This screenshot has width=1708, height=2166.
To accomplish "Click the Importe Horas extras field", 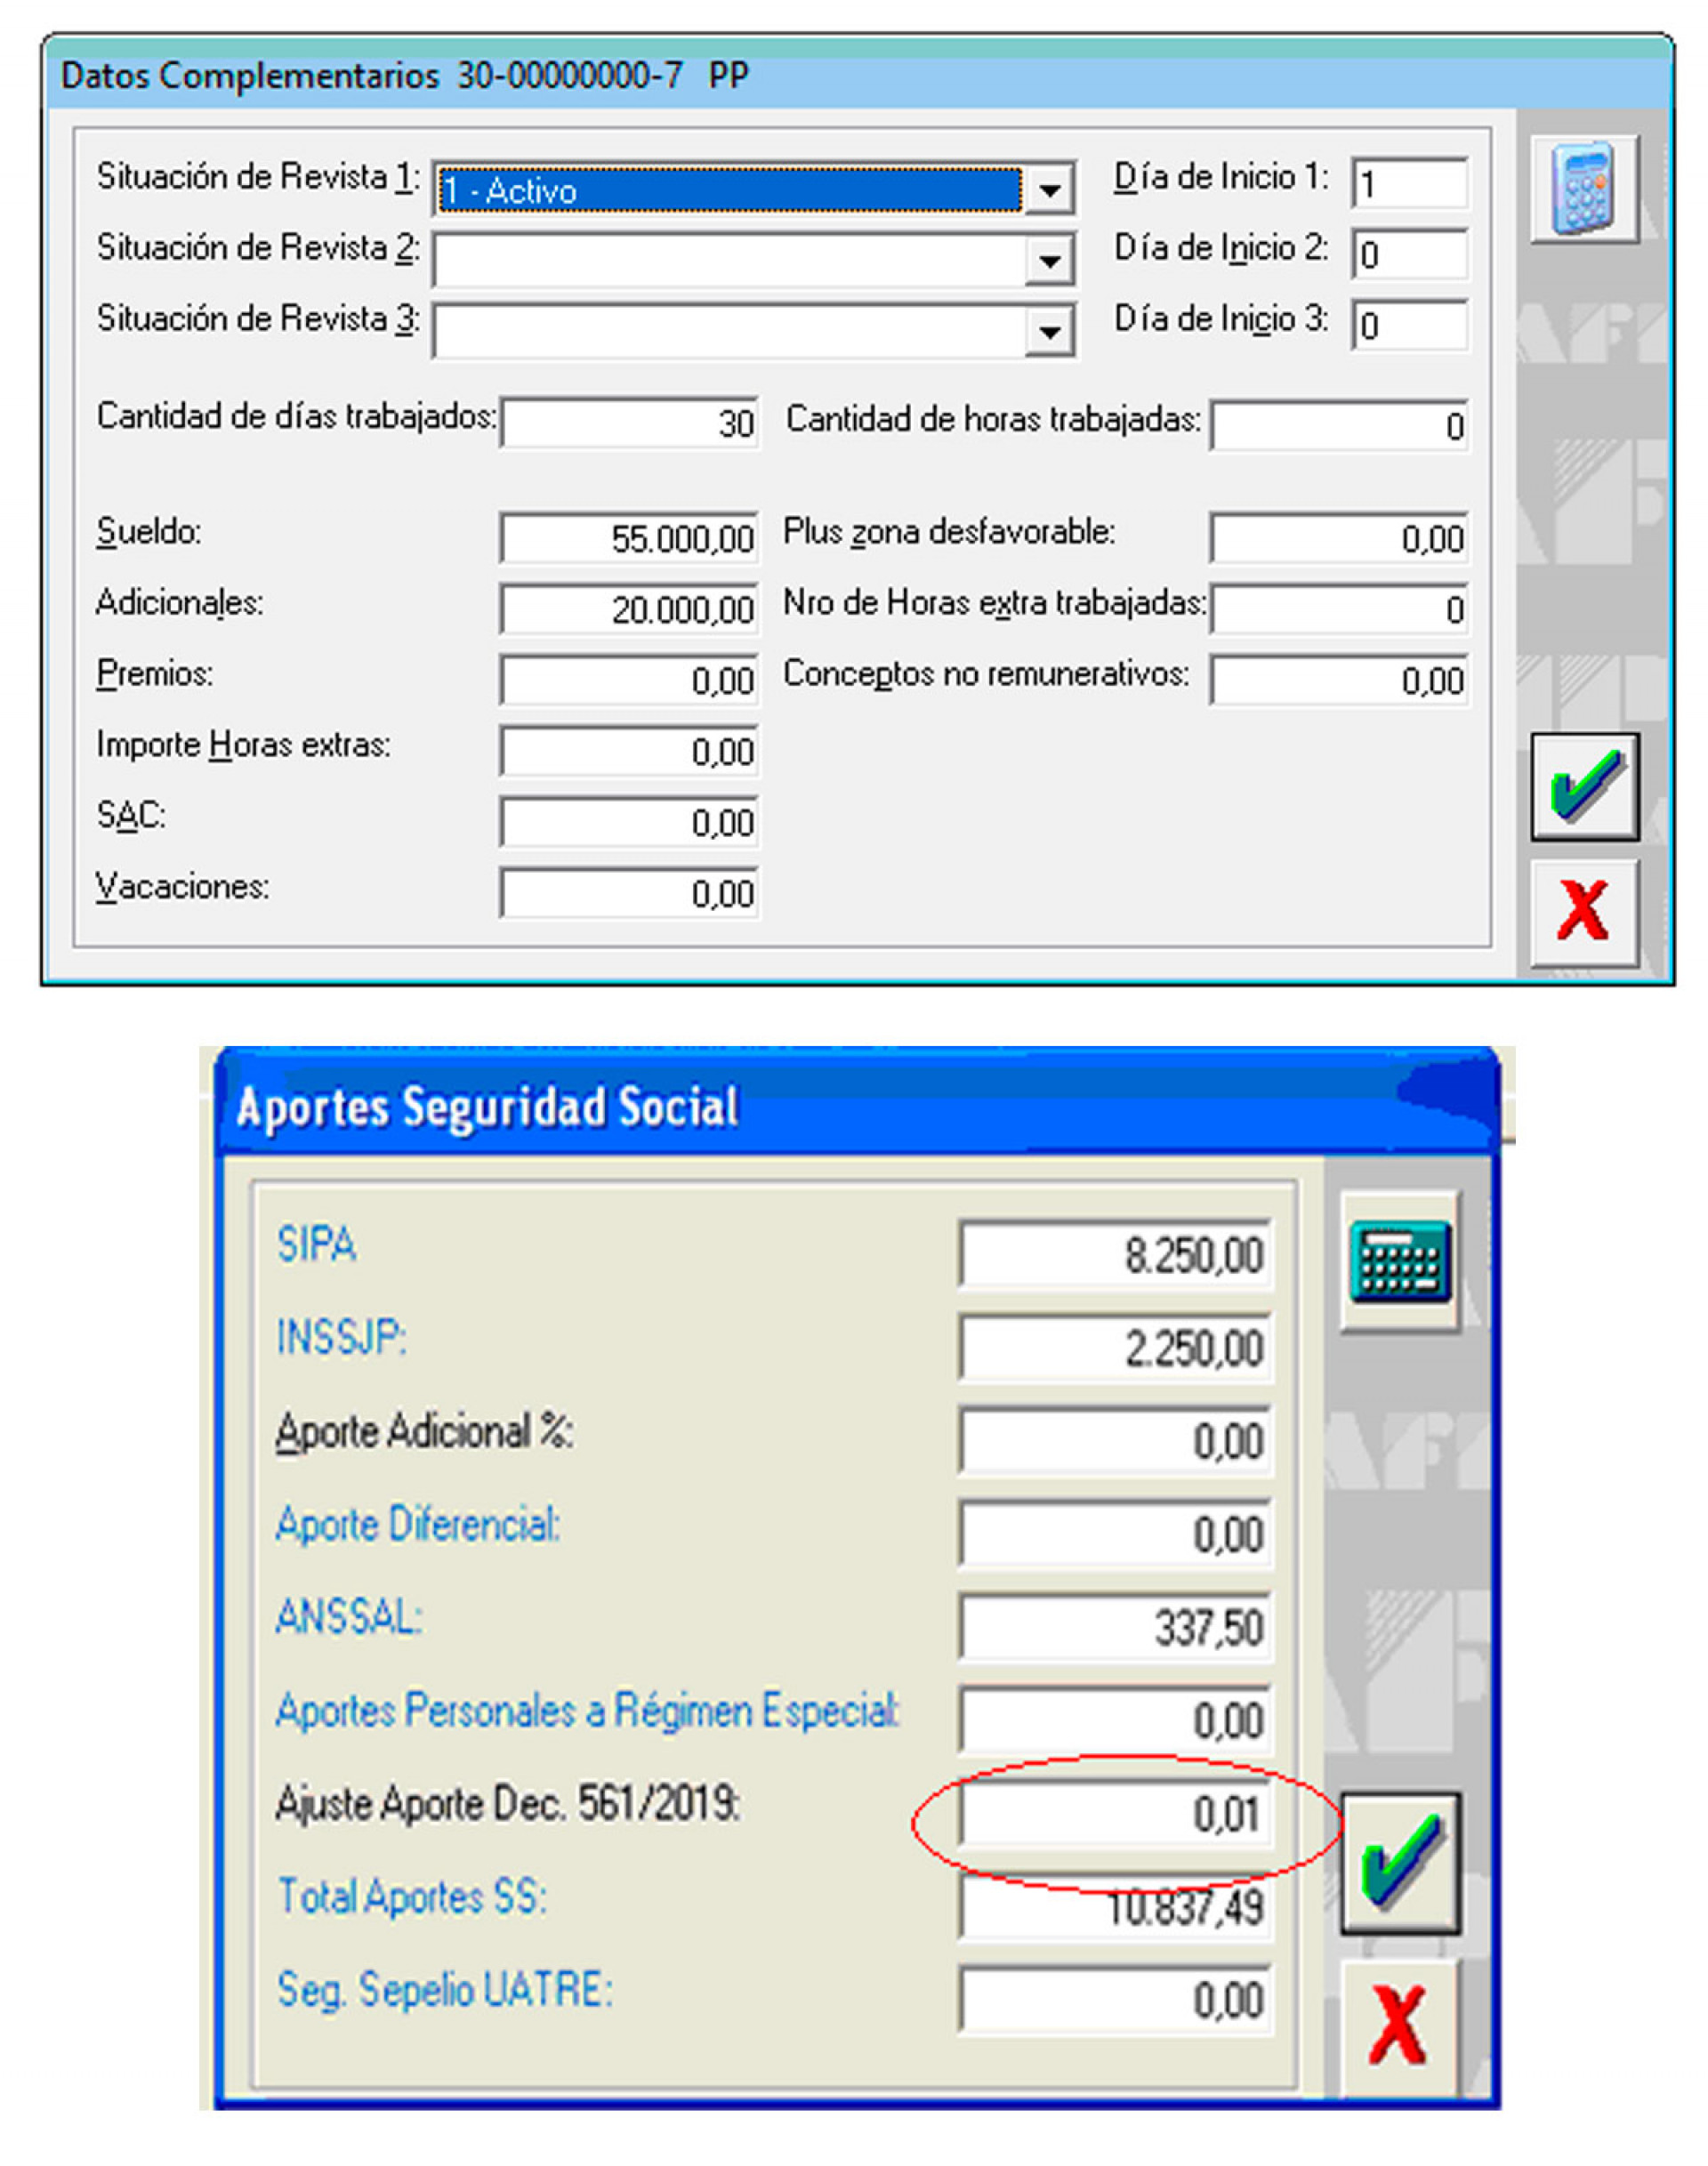I will (629, 751).
